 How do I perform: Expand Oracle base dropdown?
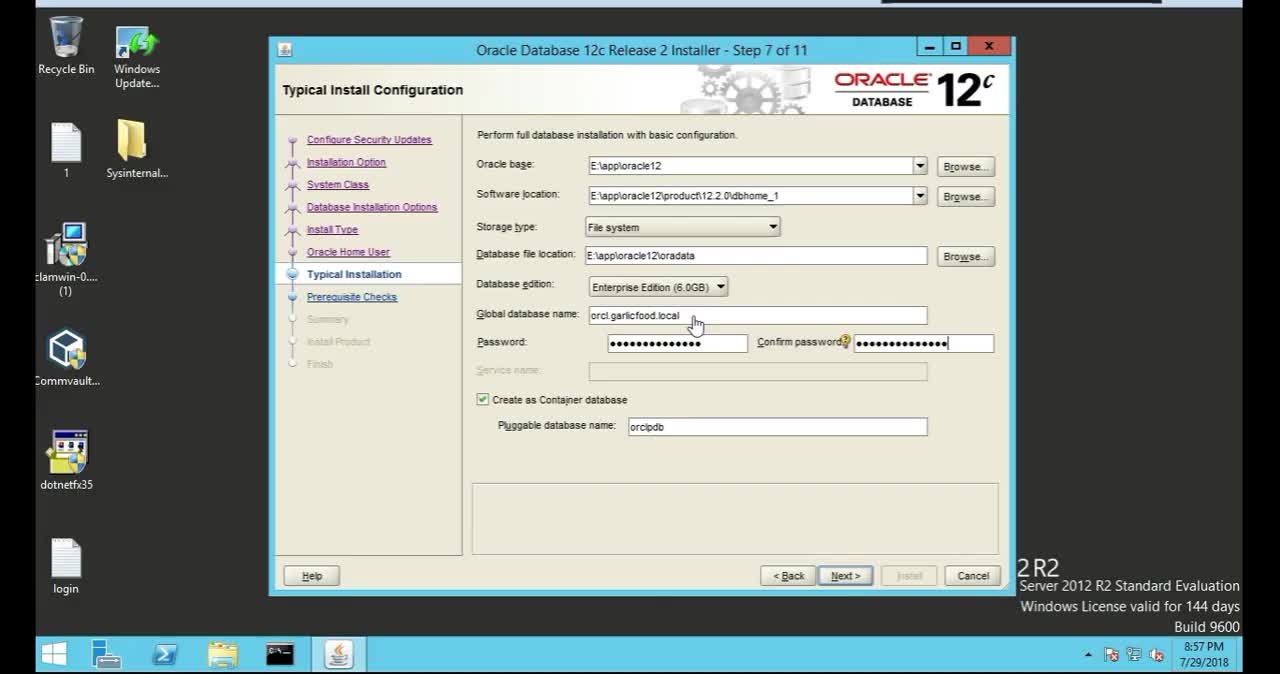point(920,166)
